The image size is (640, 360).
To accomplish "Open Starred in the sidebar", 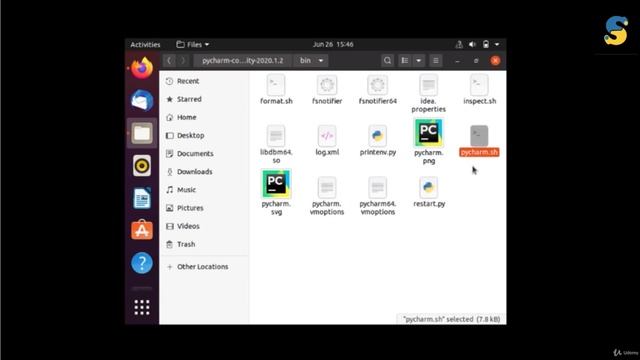I will click(x=204, y=99).
